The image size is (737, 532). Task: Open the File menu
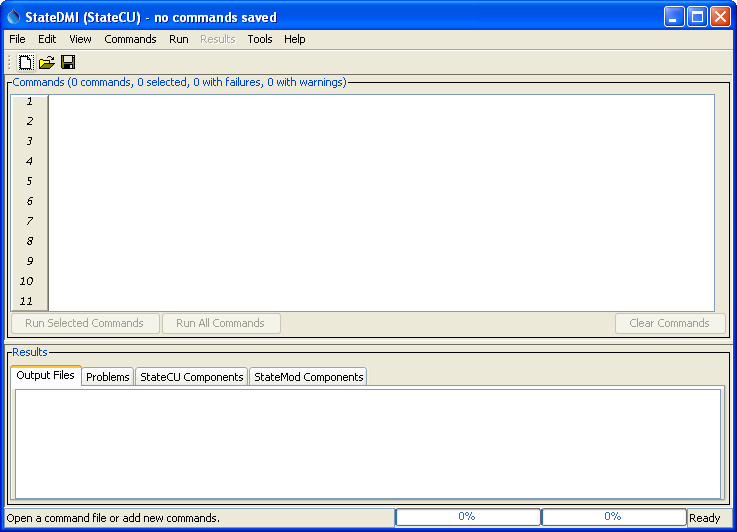pyautogui.click(x=17, y=39)
